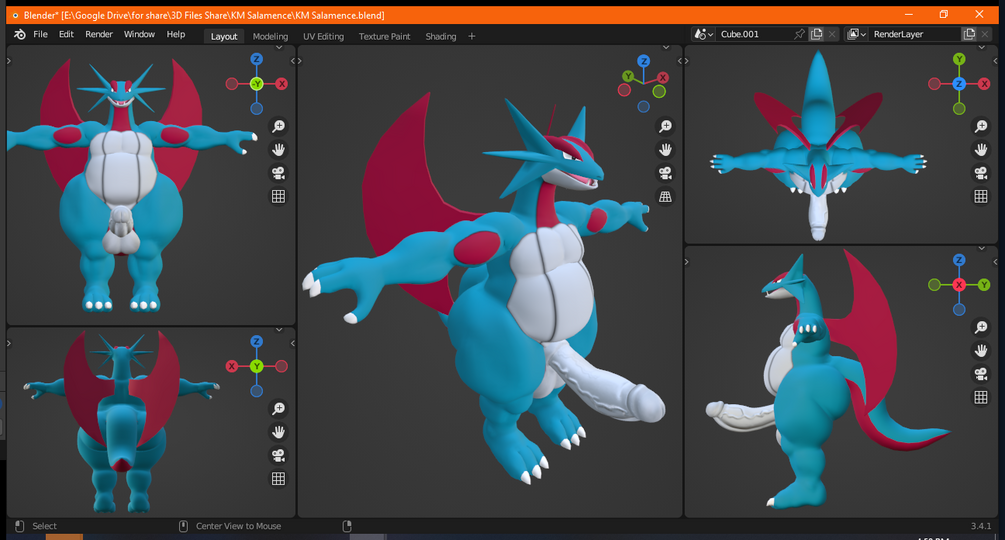The width and height of the screenshot is (1005, 540).
Task: Click the new scene icon beside Cube.001
Action: pos(816,34)
